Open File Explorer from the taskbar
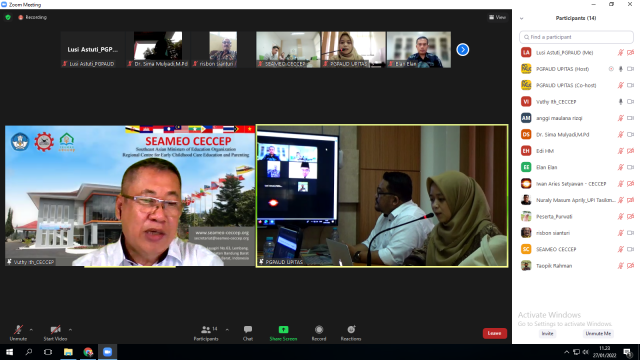Screen dimensions: 640x360 click(x=68, y=352)
